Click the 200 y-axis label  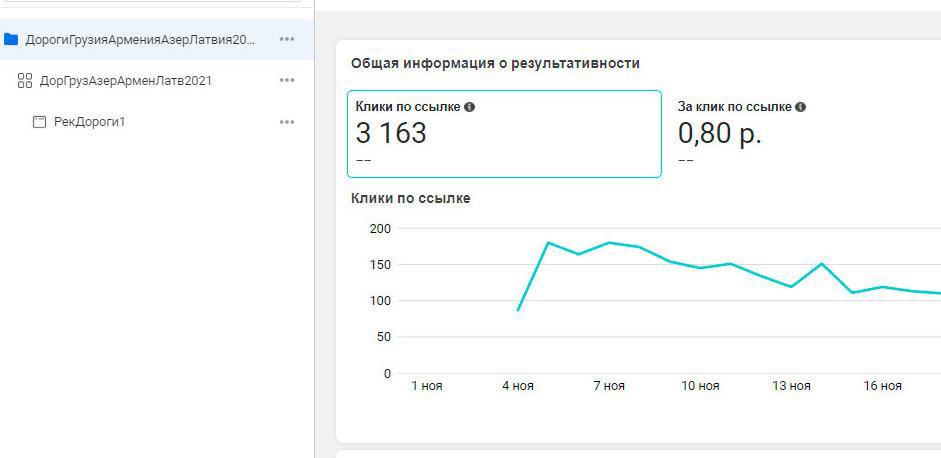pyautogui.click(x=380, y=229)
